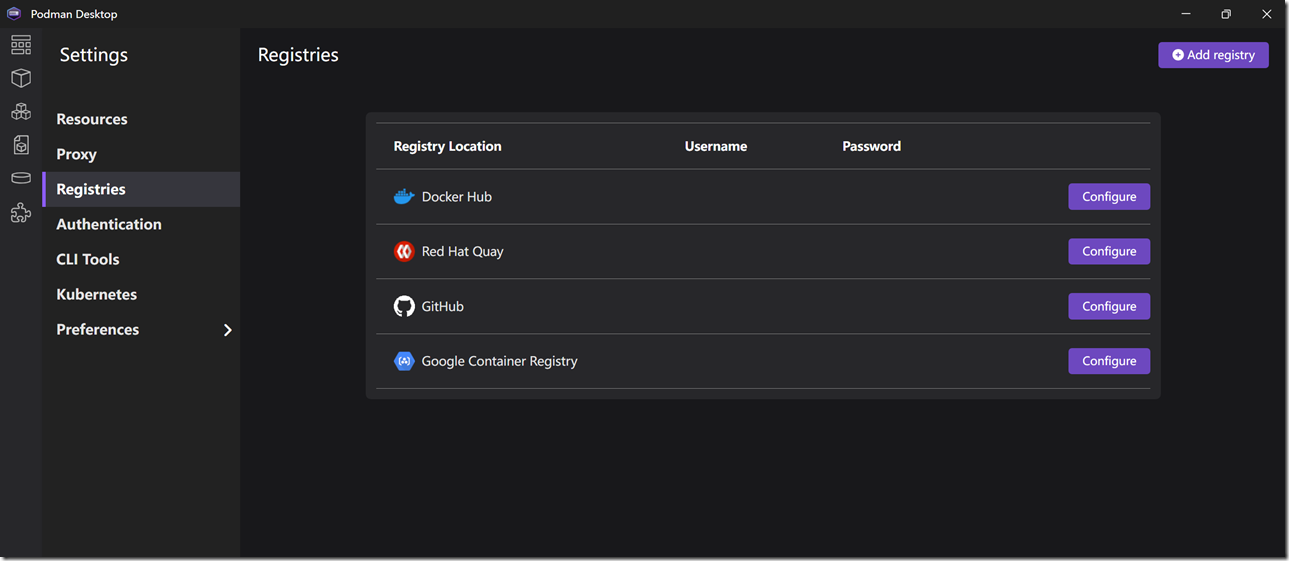Go to the Authentication settings
This screenshot has width=1289, height=561.
[x=109, y=224]
